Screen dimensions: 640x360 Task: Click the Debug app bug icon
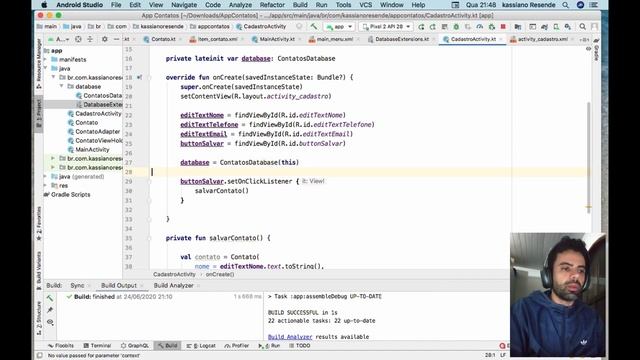point(456,27)
